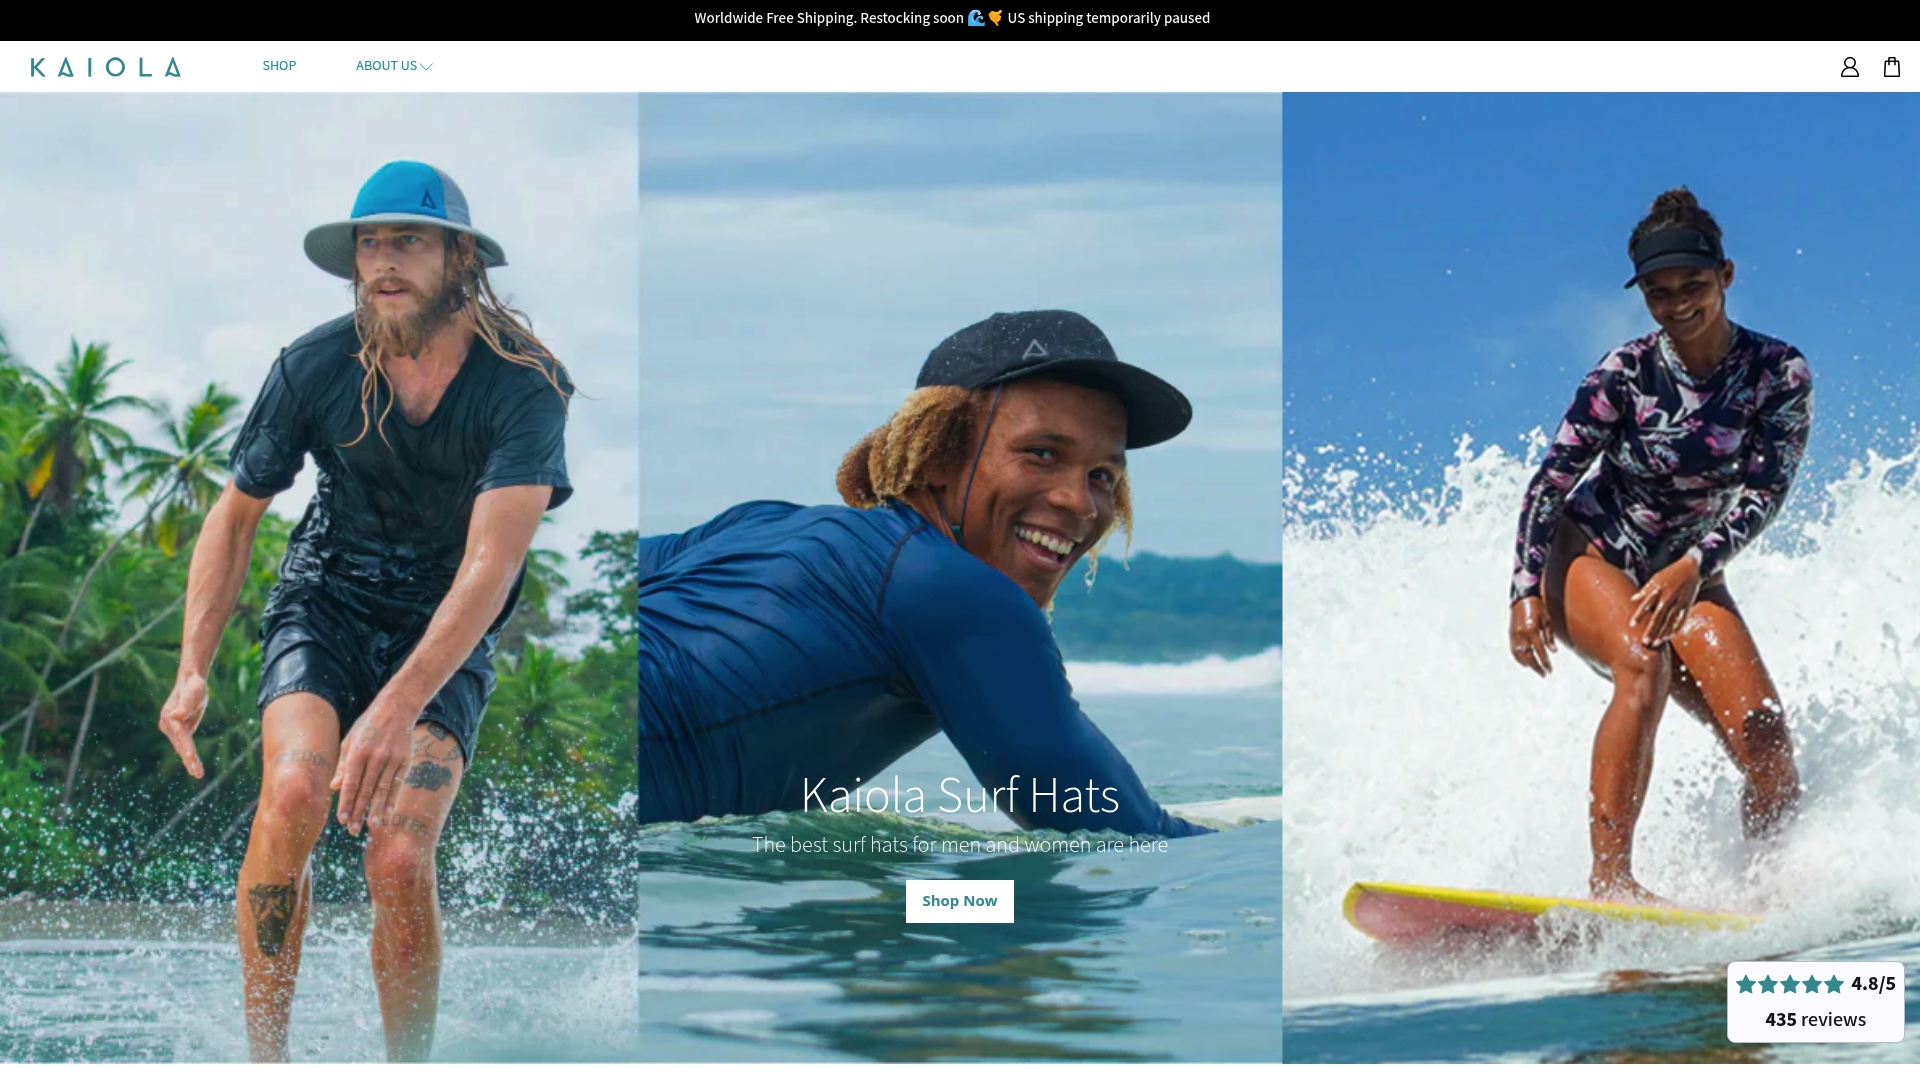Click the 435 reviews text

click(1815, 1020)
